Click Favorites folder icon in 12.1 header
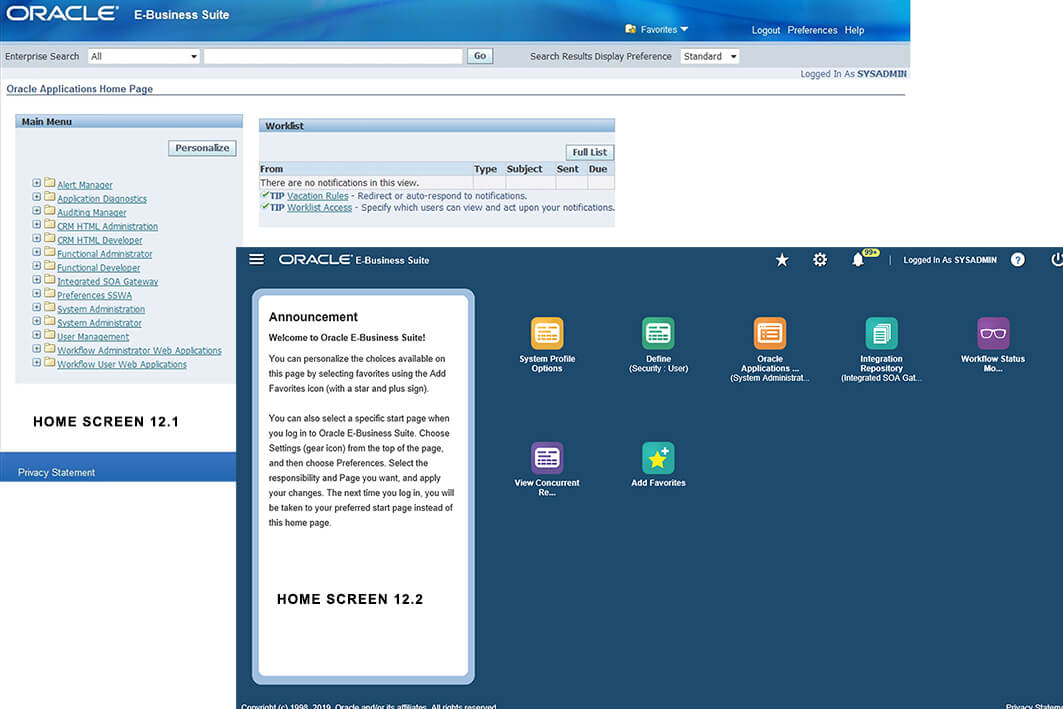Viewport: 1063px width, 709px height. [630, 28]
